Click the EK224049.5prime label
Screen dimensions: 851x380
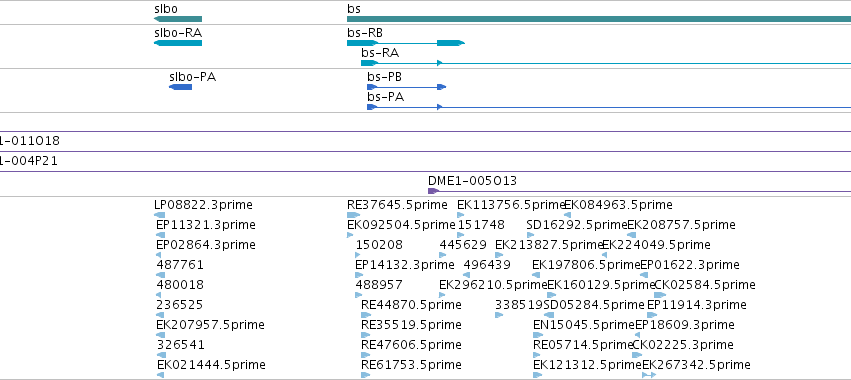[x=656, y=245]
